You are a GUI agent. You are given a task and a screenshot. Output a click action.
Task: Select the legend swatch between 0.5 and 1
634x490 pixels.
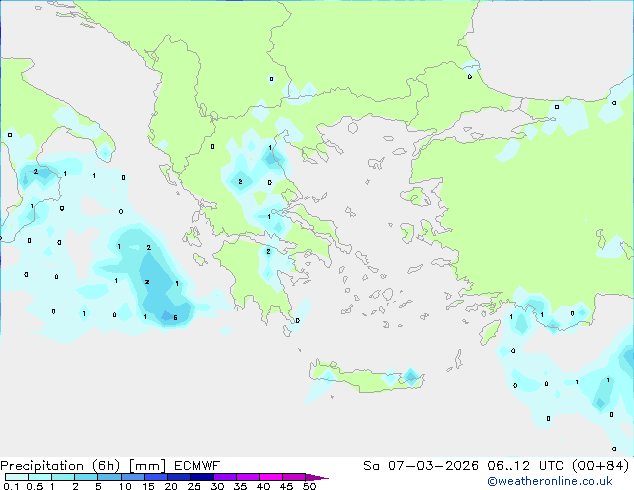tap(40, 477)
